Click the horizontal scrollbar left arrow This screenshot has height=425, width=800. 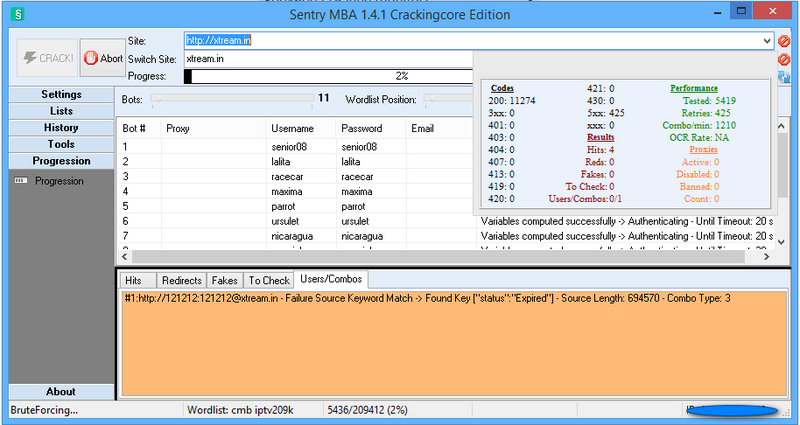[124, 257]
